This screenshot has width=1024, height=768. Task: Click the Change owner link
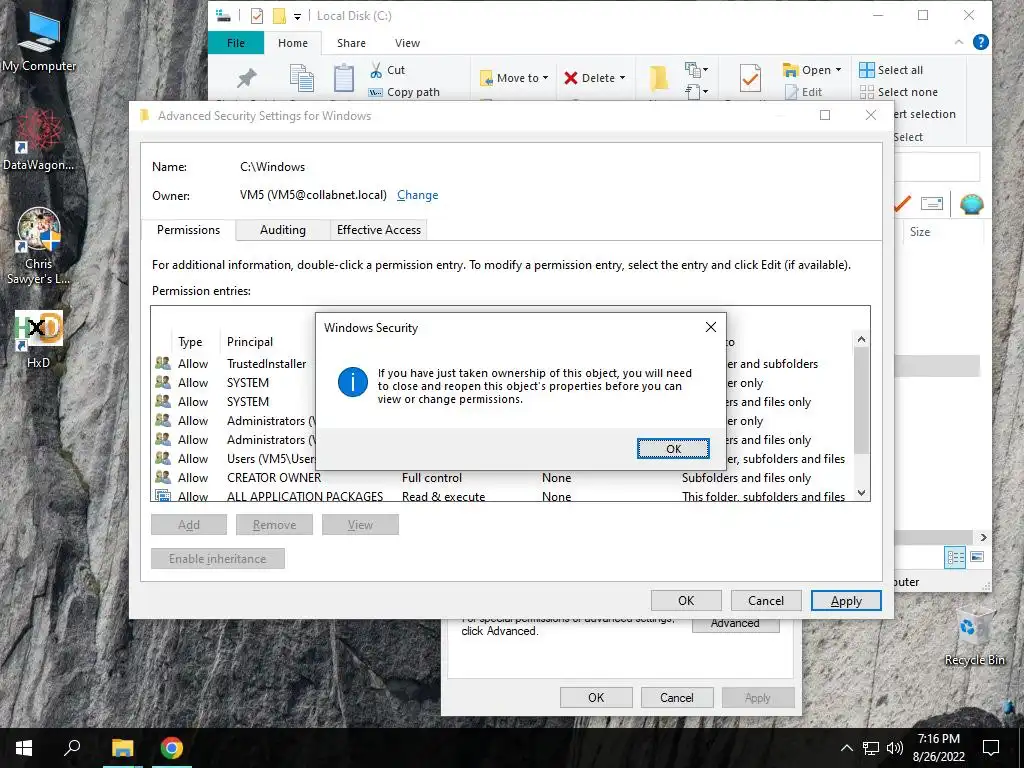(417, 195)
